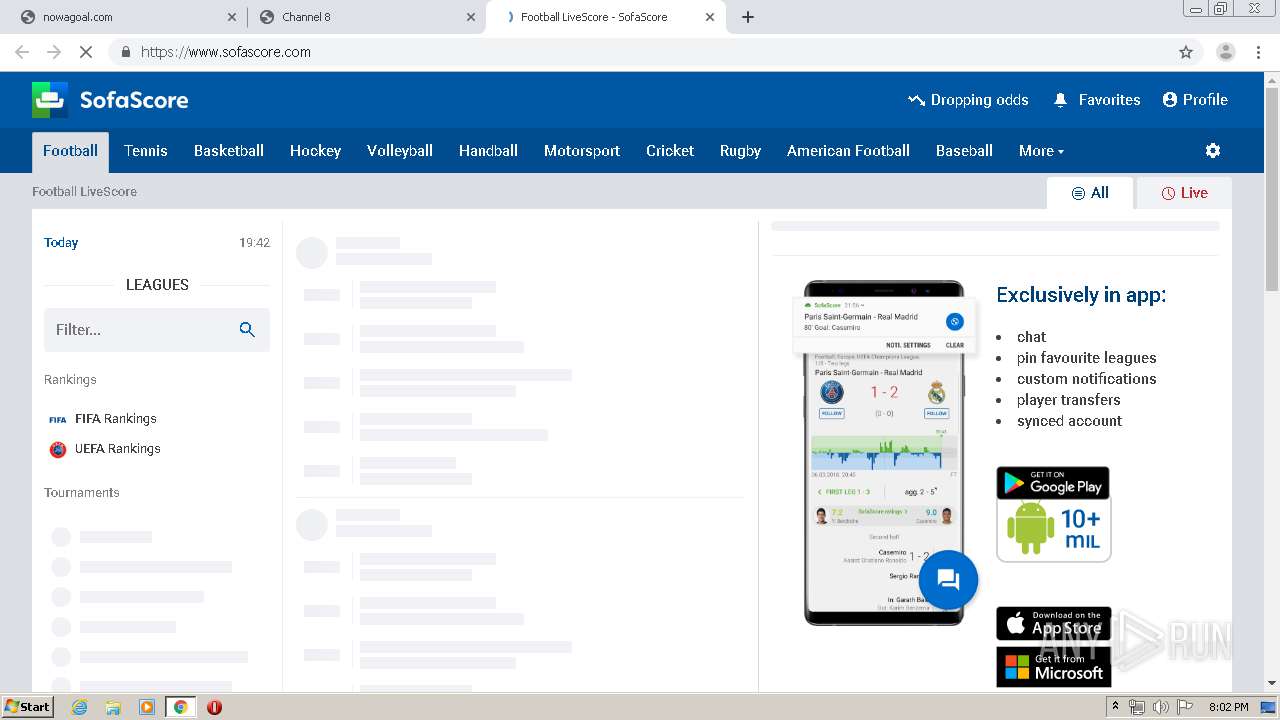1280x720 pixels.
Task: Select the Football sport tab
Action: (x=70, y=151)
